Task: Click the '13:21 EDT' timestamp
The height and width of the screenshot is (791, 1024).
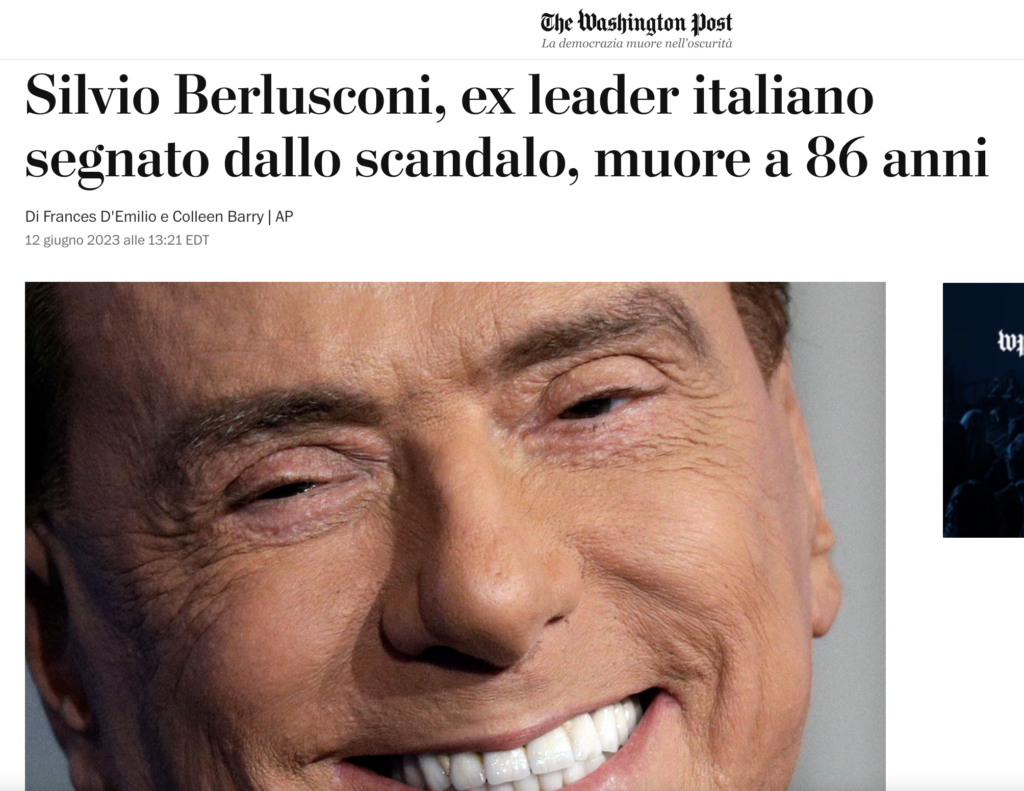Action: click(x=178, y=240)
